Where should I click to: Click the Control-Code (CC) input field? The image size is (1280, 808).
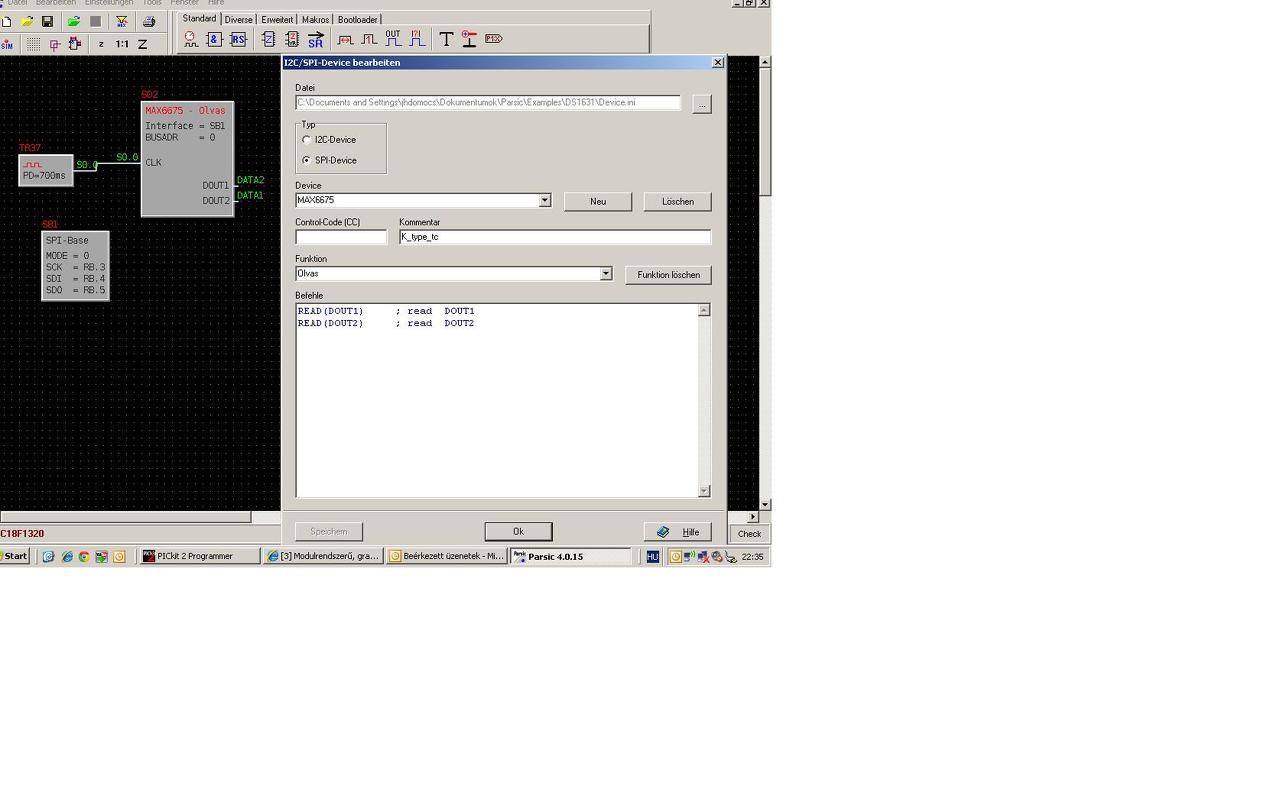pos(341,237)
